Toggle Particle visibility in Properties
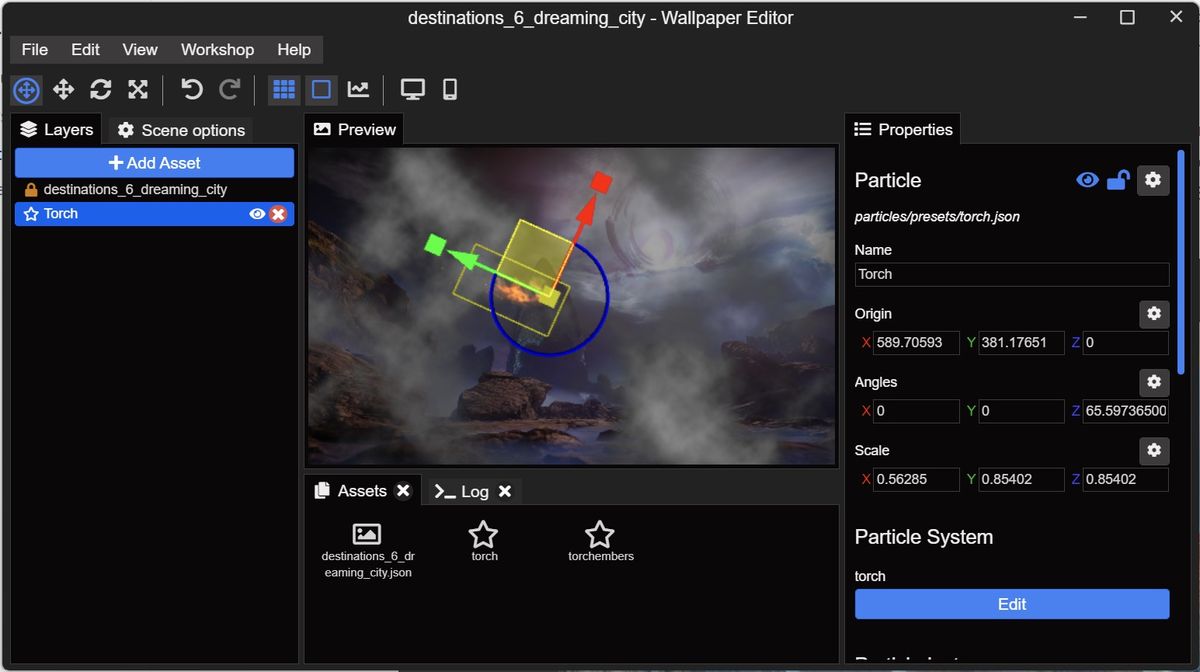1200x672 pixels. pyautogui.click(x=1087, y=180)
